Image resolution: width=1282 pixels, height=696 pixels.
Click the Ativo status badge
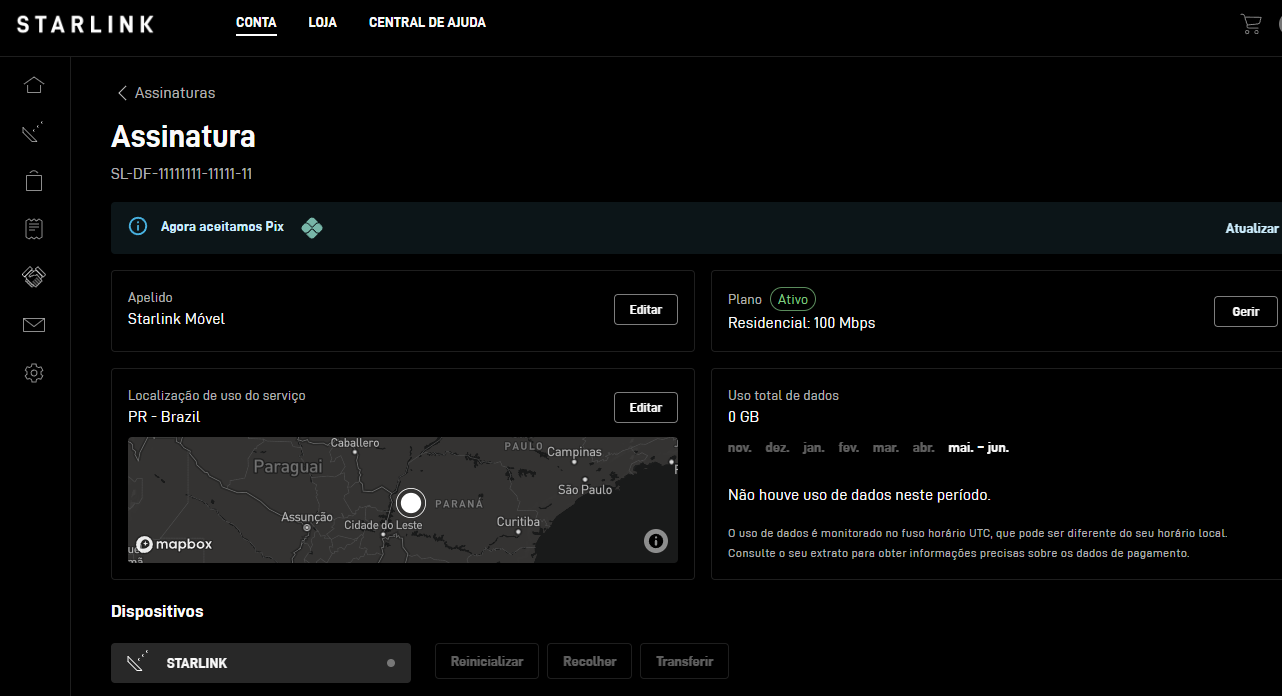coord(793,299)
